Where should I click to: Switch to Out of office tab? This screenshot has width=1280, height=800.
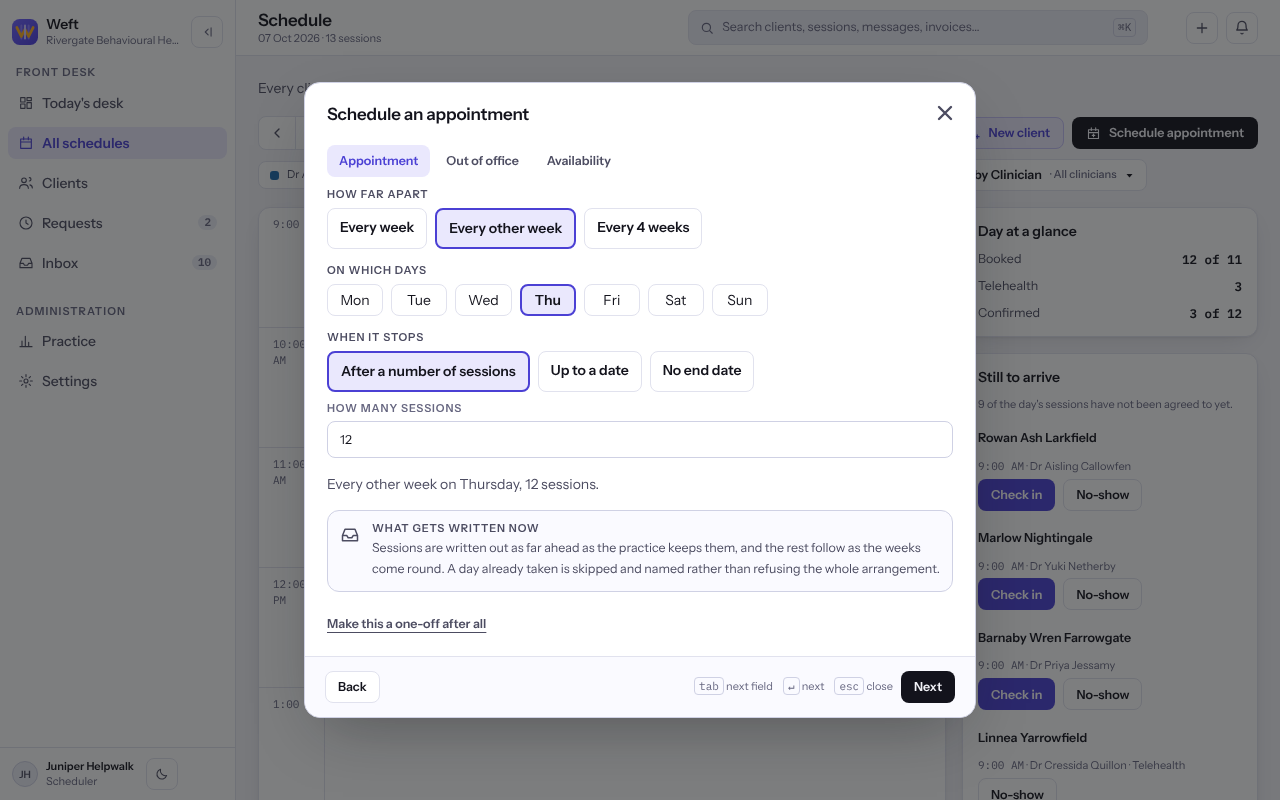tap(482, 161)
